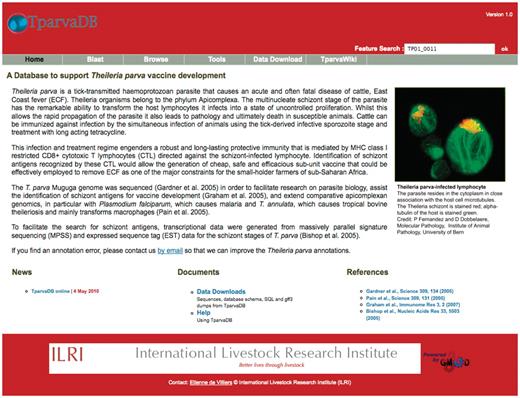Screen dimensions: 520x398
Task: Open the Tools menu tab
Action: click(x=217, y=59)
